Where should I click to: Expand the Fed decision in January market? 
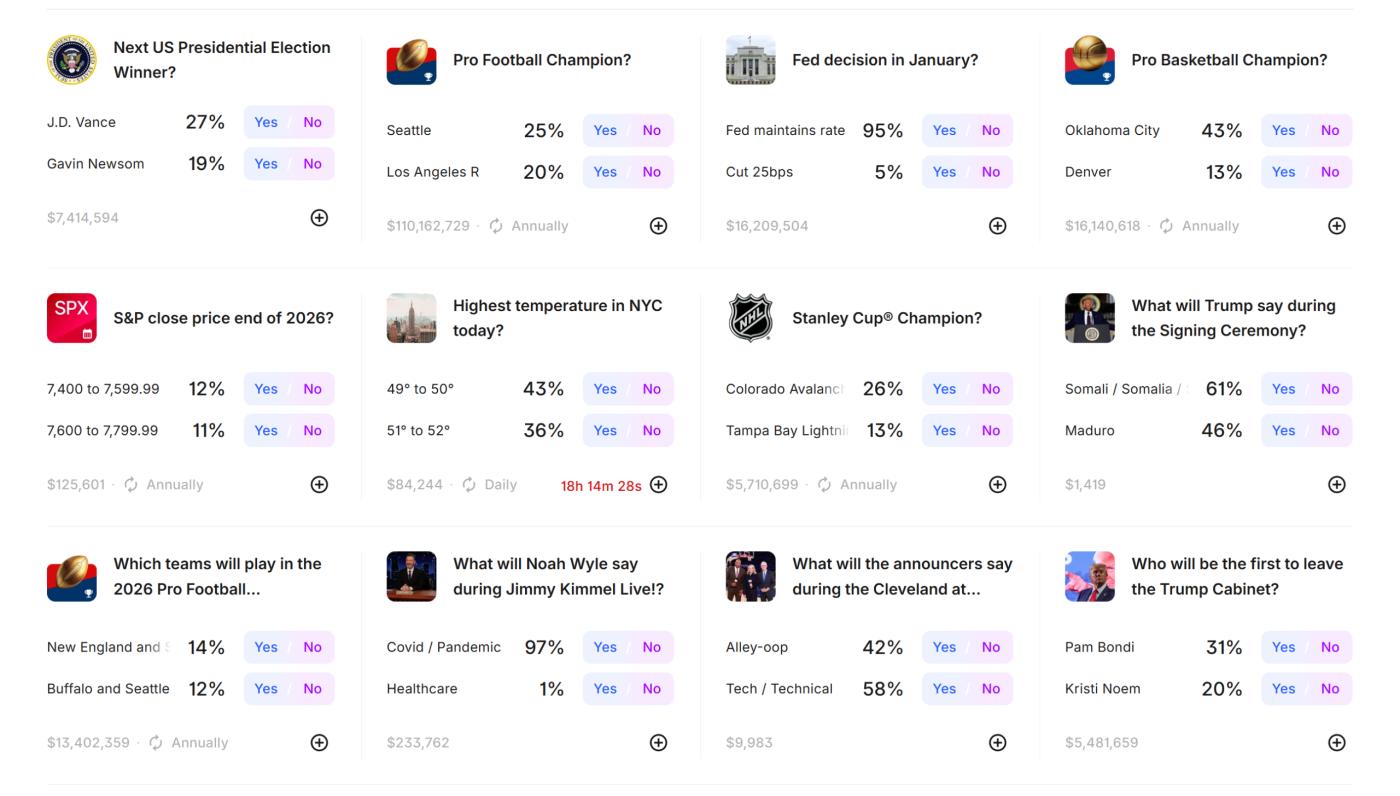tap(997, 226)
